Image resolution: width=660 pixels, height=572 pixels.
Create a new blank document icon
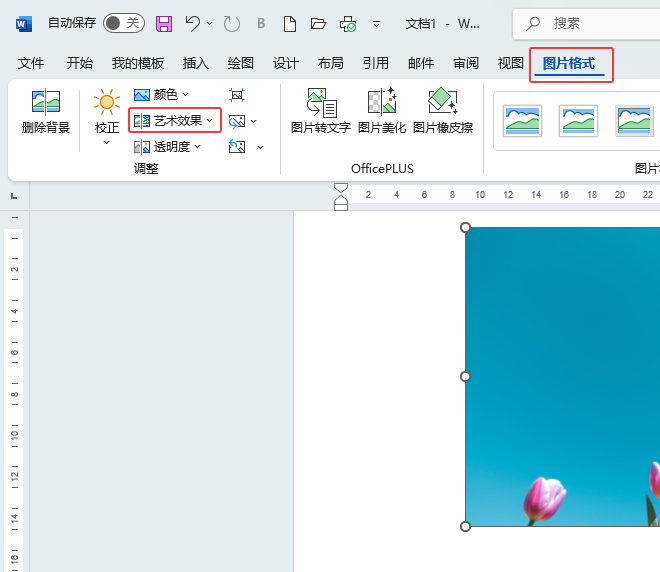pyautogui.click(x=290, y=24)
